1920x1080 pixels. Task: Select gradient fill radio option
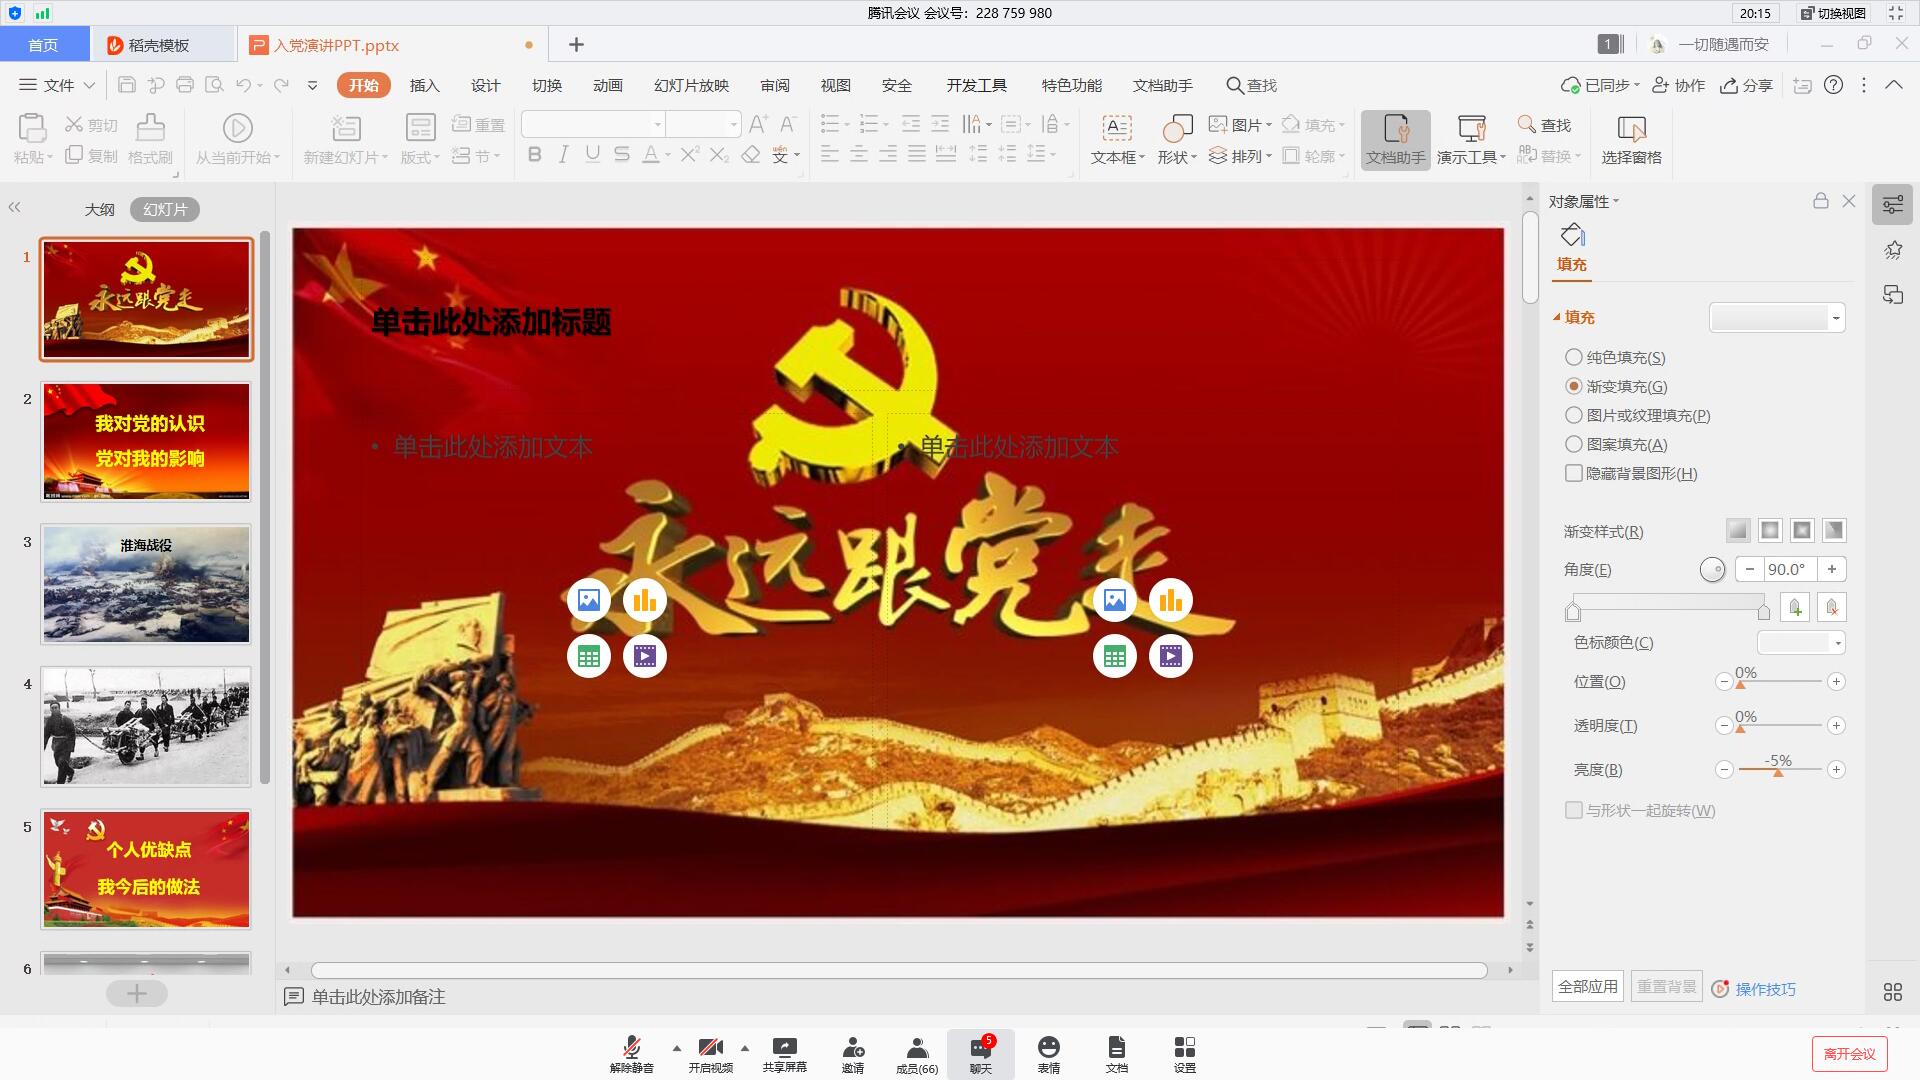pyautogui.click(x=1574, y=386)
